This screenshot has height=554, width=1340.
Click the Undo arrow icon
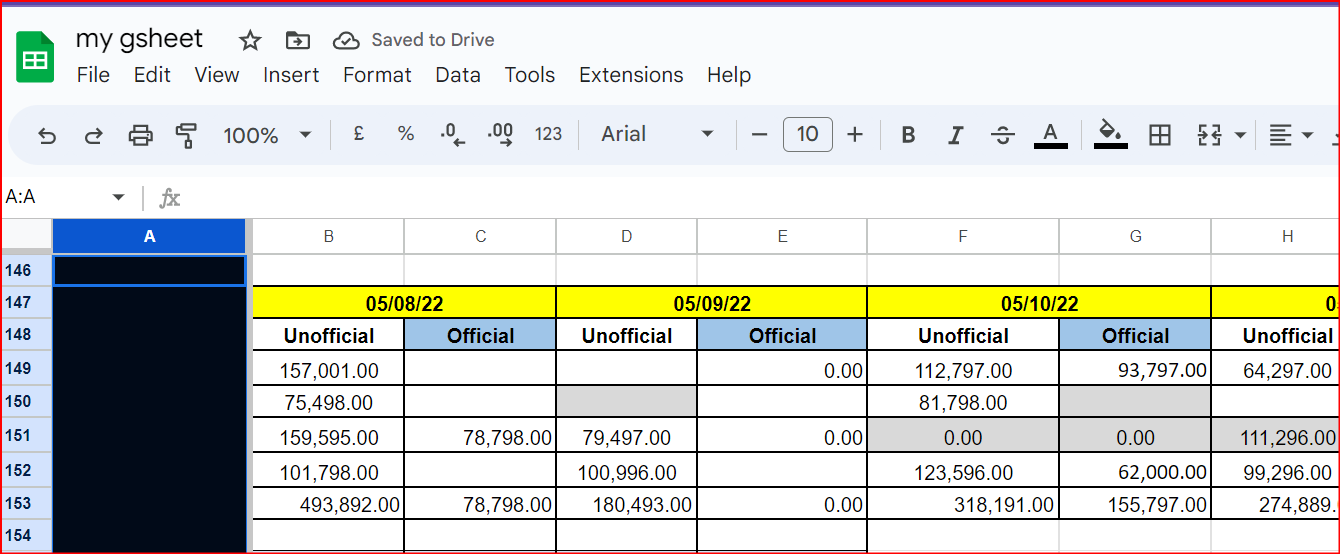pos(47,135)
